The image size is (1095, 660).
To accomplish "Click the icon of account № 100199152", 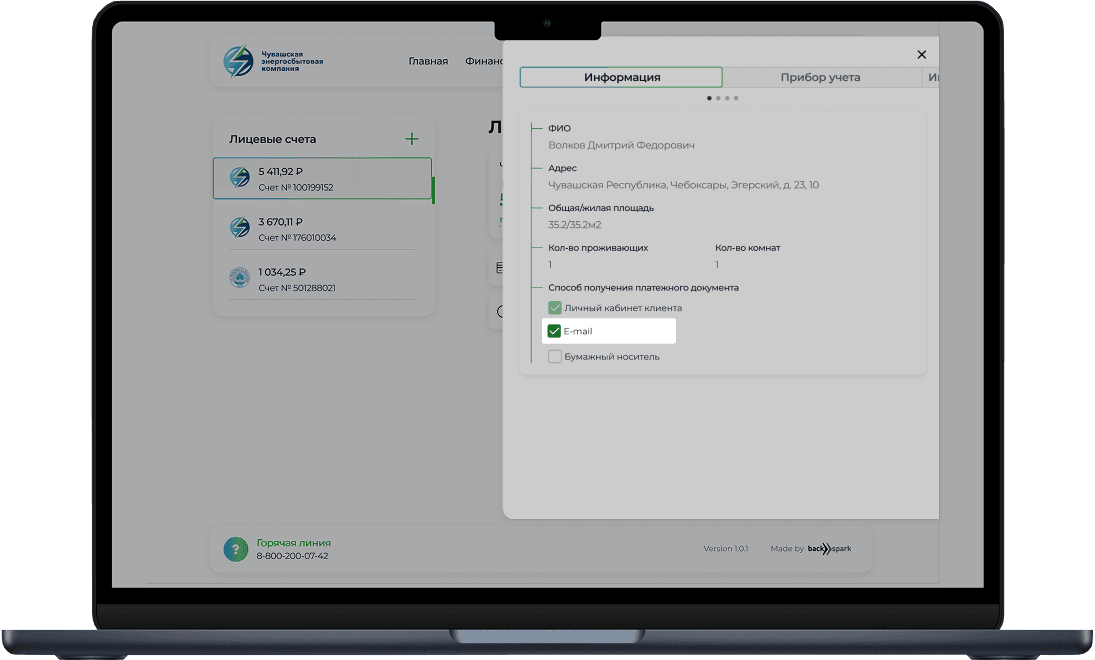I will coord(240,178).
